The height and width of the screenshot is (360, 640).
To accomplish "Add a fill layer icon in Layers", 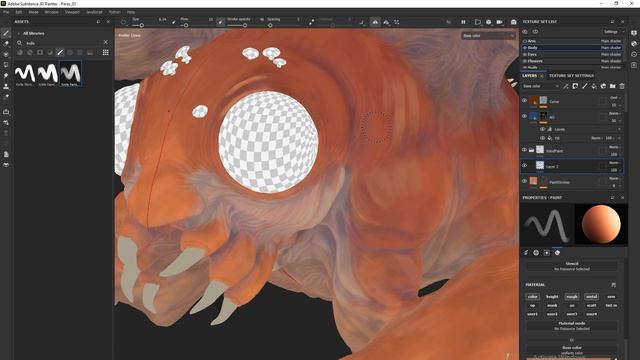I will pos(594,86).
